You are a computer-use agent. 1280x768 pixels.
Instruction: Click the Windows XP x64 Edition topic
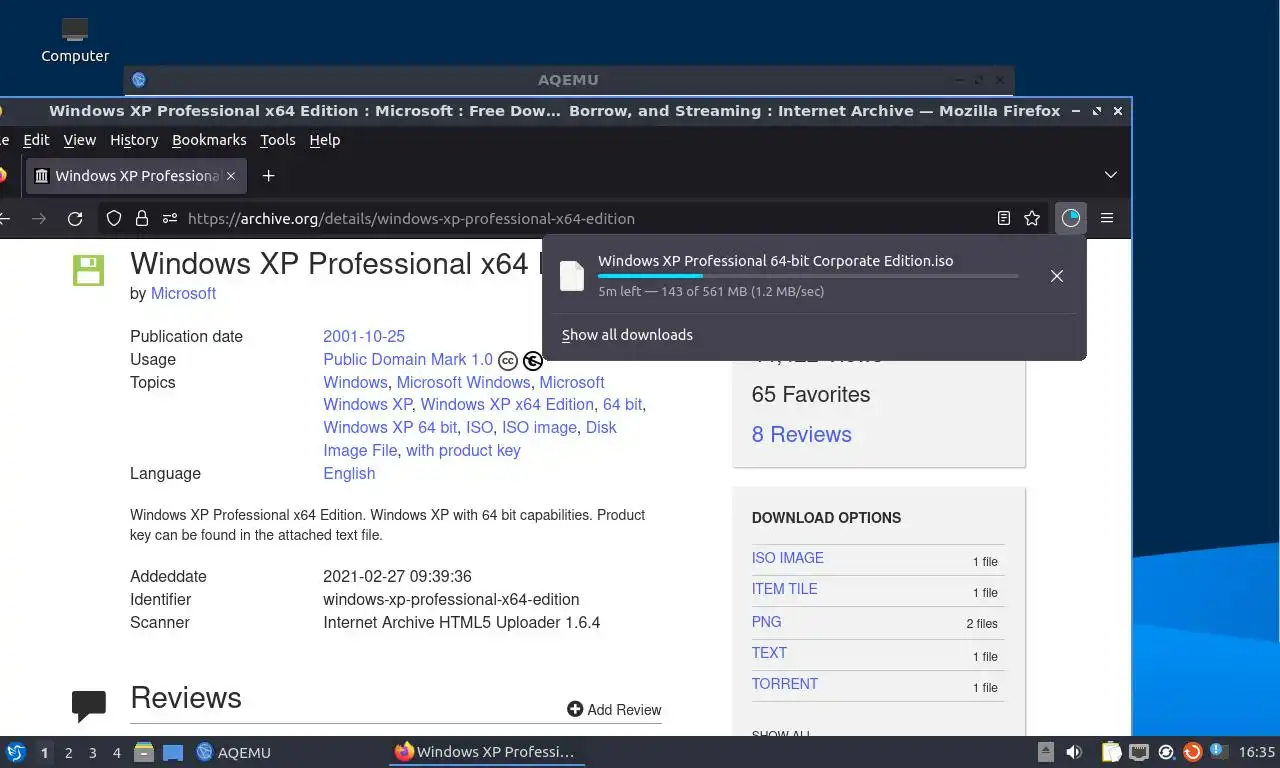pyautogui.click(x=507, y=404)
